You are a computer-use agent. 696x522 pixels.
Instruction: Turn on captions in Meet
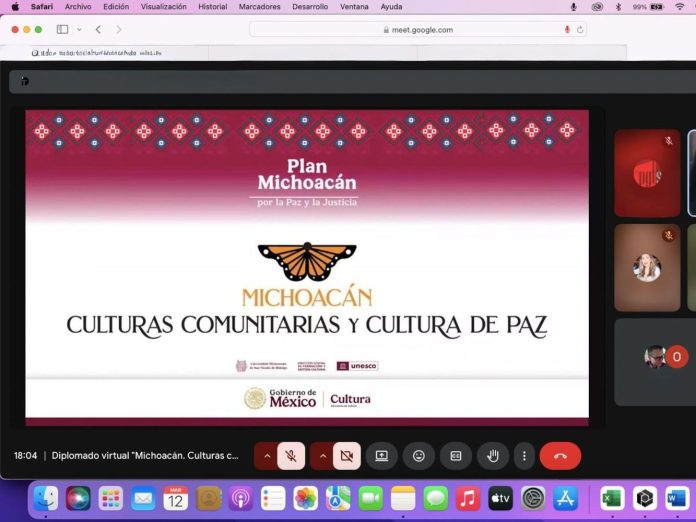pyautogui.click(x=456, y=456)
